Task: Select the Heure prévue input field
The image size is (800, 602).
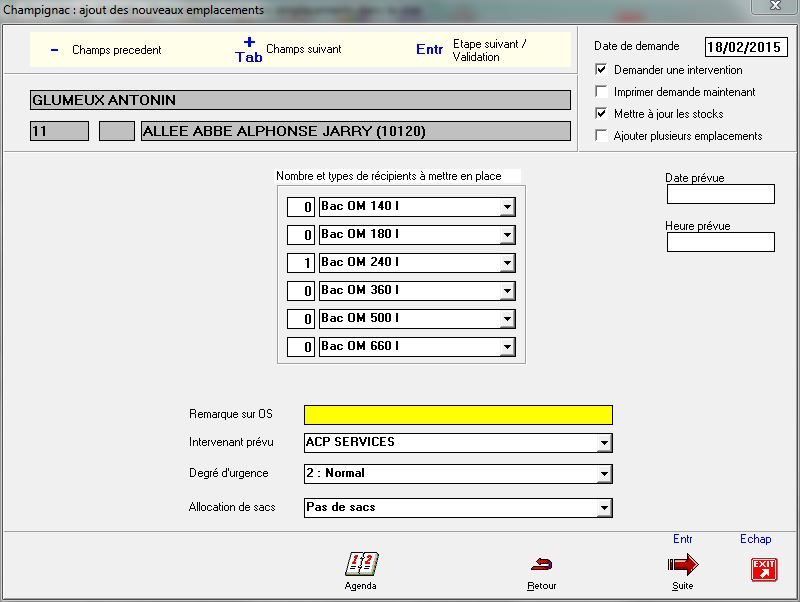Action: click(x=720, y=242)
